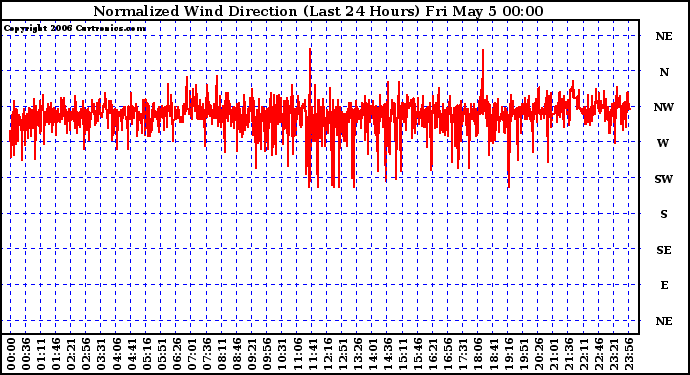Click the time label '13:26'
Viewport: 690px width, 375px height.
[357, 354]
